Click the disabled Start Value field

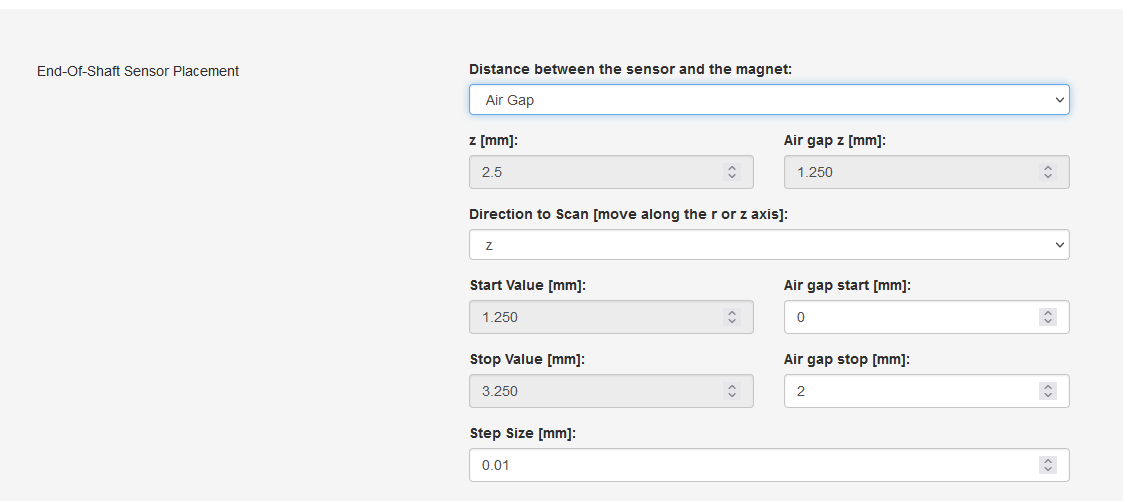click(x=611, y=317)
